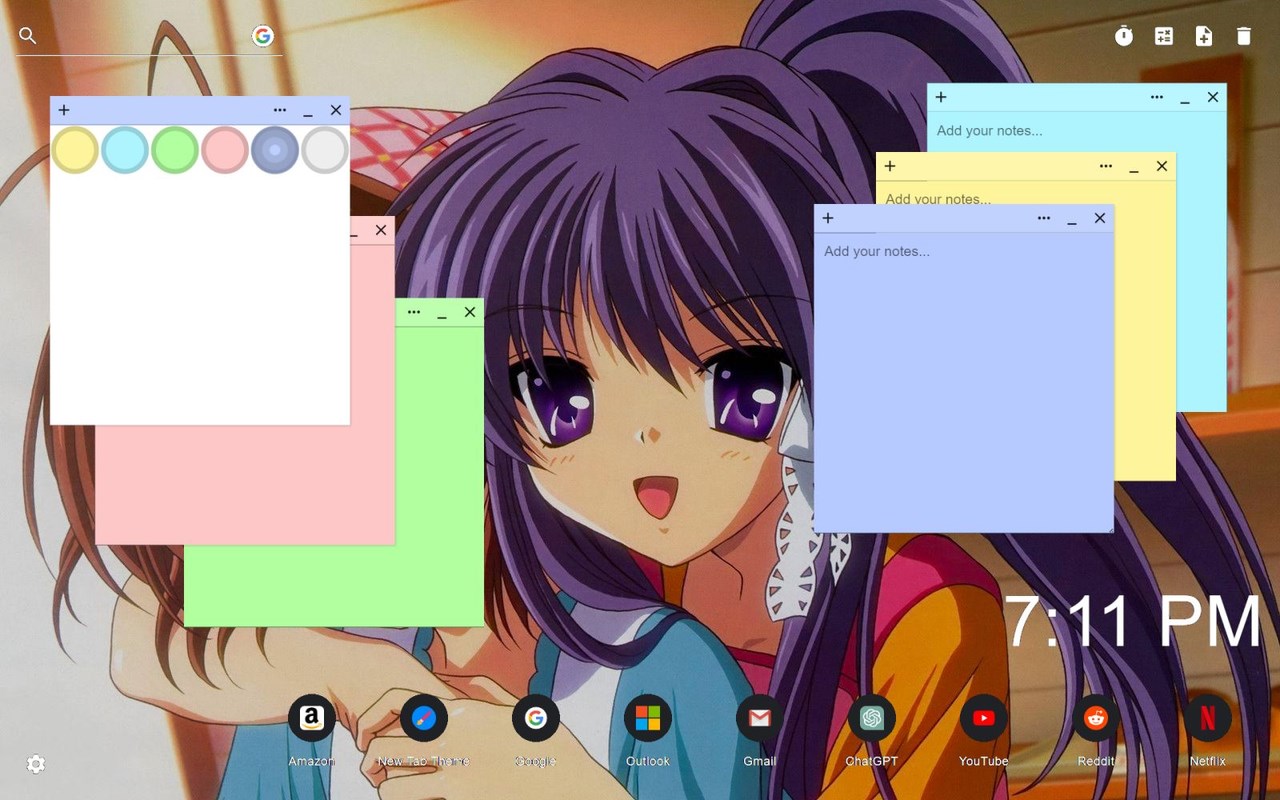Click the cyan note's text area
Image resolution: width=1280 pixels, height=800 pixels.
(1076, 131)
